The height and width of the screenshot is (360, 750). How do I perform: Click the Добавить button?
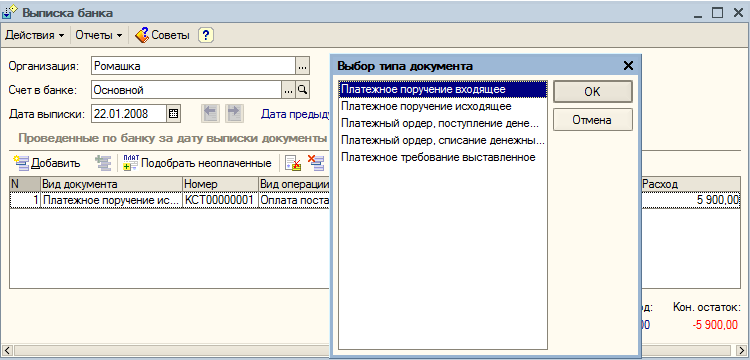pos(47,163)
